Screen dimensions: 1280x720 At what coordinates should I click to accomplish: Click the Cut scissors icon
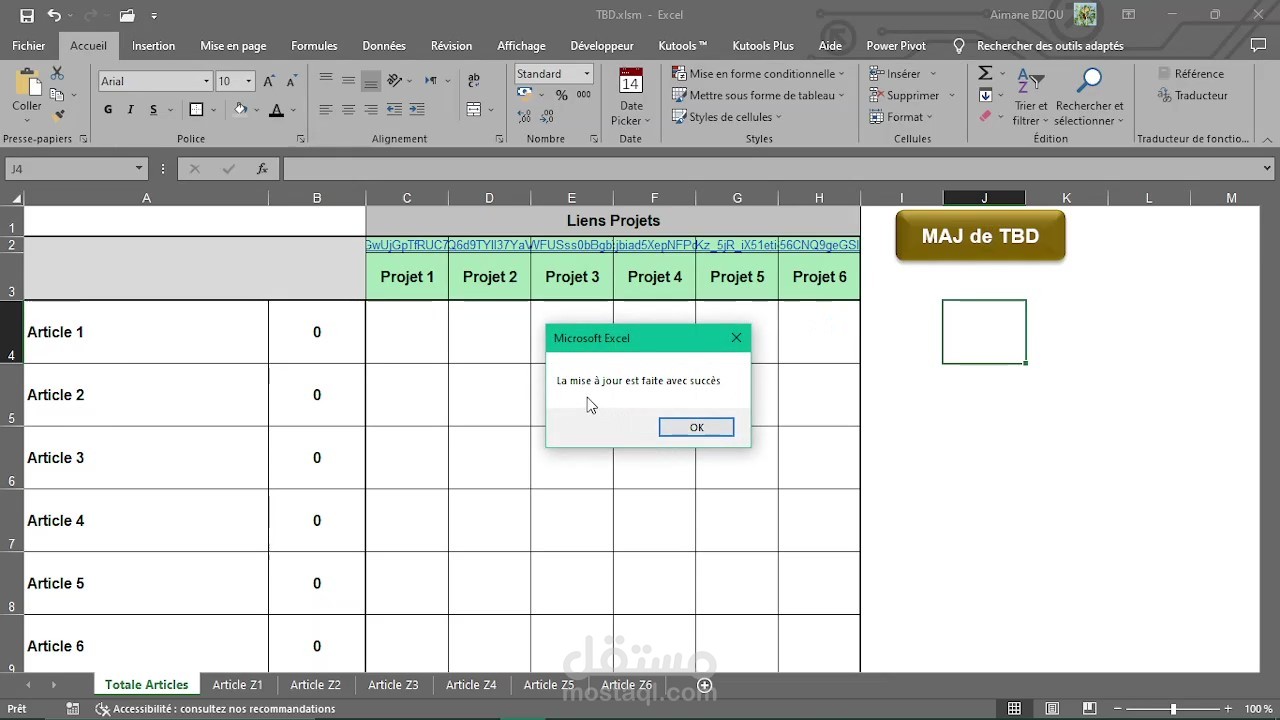click(57, 74)
